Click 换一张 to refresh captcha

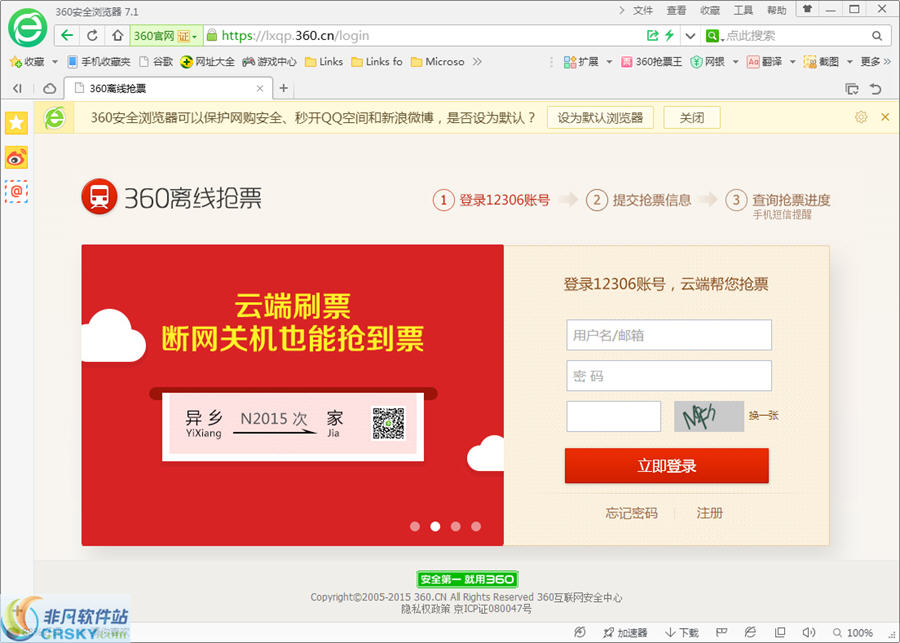click(x=763, y=416)
